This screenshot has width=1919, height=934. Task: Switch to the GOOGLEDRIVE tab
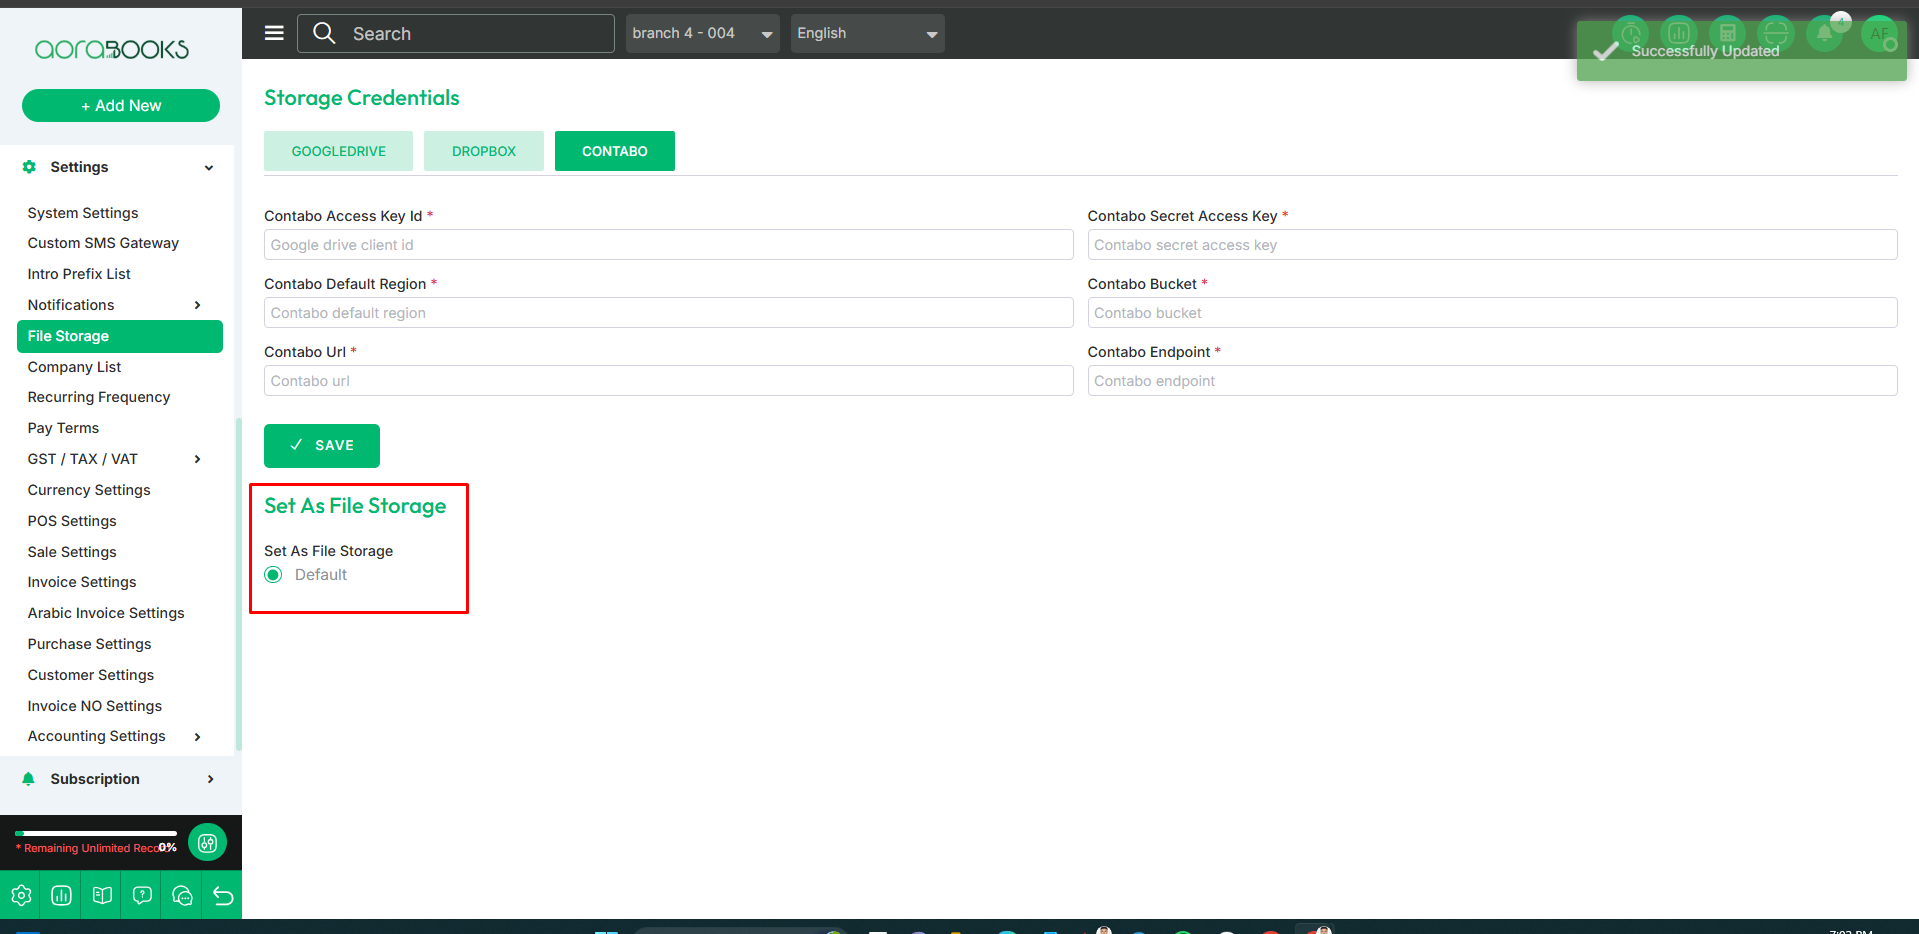click(338, 151)
